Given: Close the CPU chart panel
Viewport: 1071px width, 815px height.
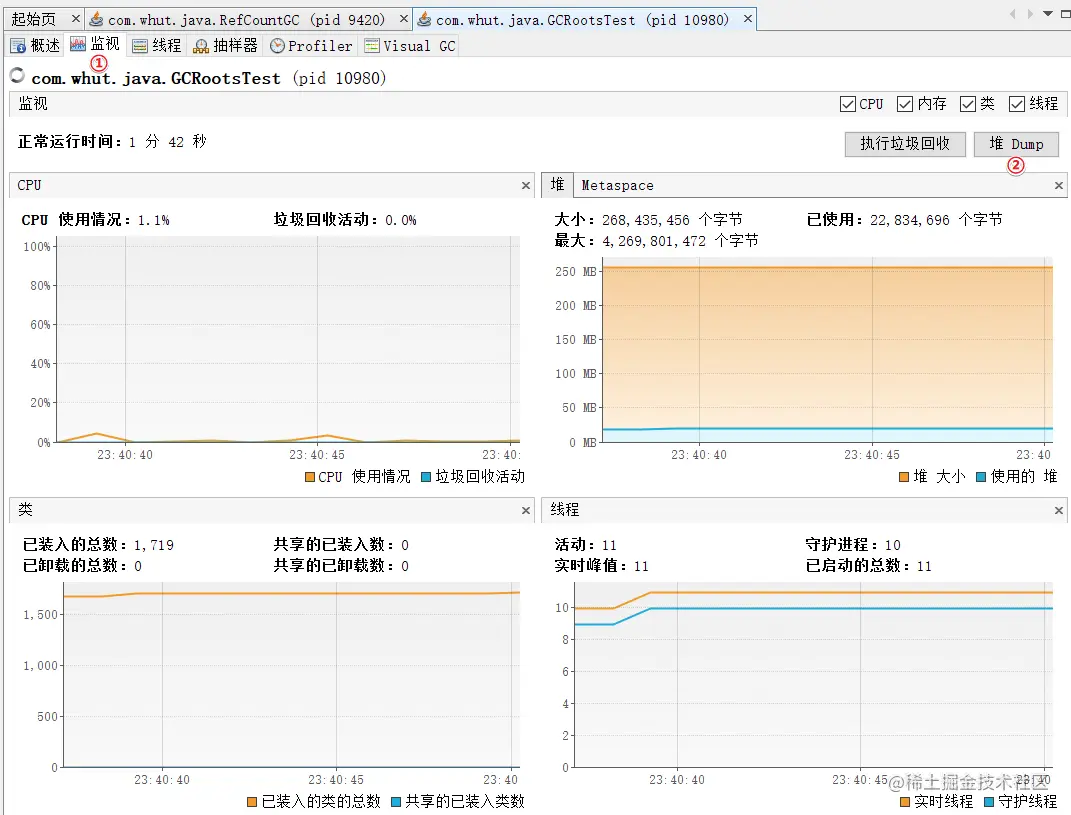Looking at the screenshot, I should click(526, 185).
